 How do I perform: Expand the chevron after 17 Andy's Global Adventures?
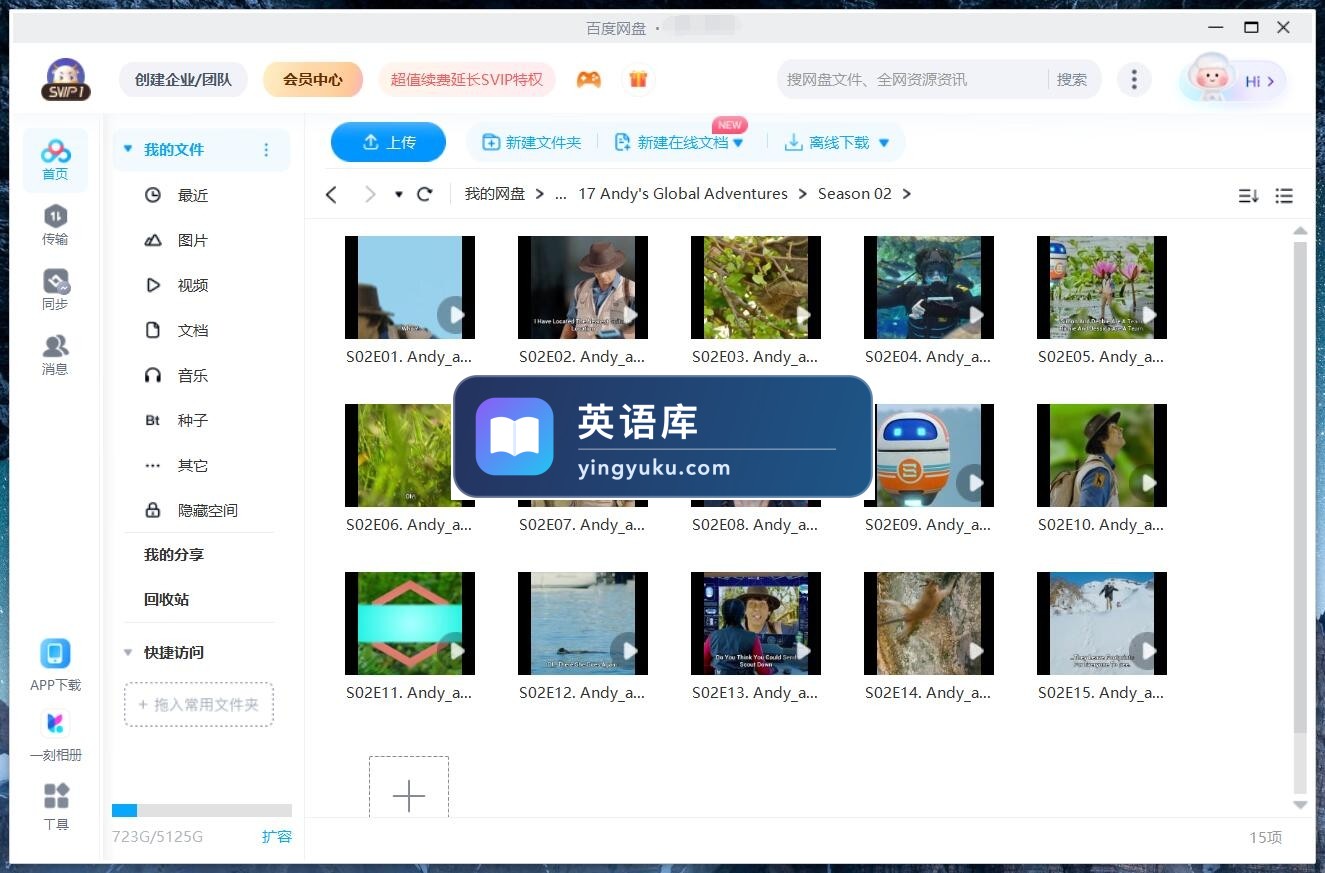click(803, 194)
